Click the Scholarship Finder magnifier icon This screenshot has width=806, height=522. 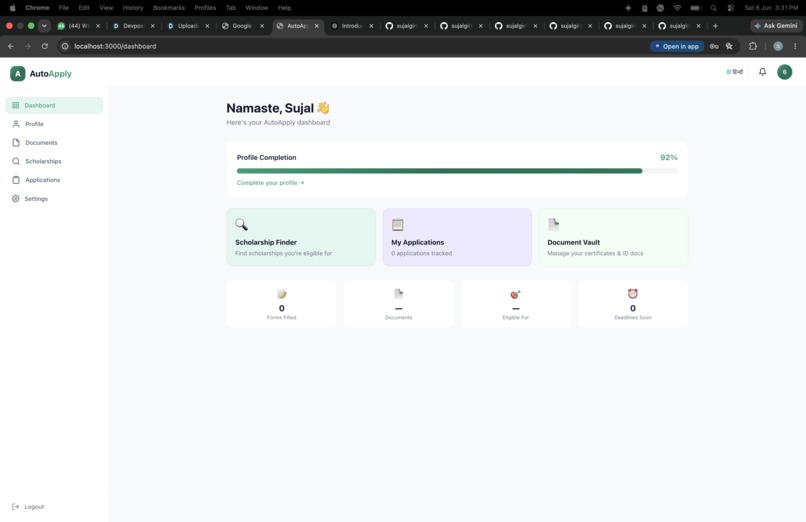pyautogui.click(x=241, y=225)
